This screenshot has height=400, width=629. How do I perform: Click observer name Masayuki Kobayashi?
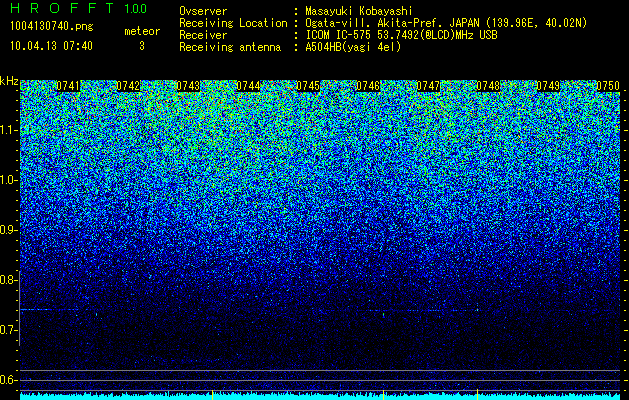click(359, 11)
